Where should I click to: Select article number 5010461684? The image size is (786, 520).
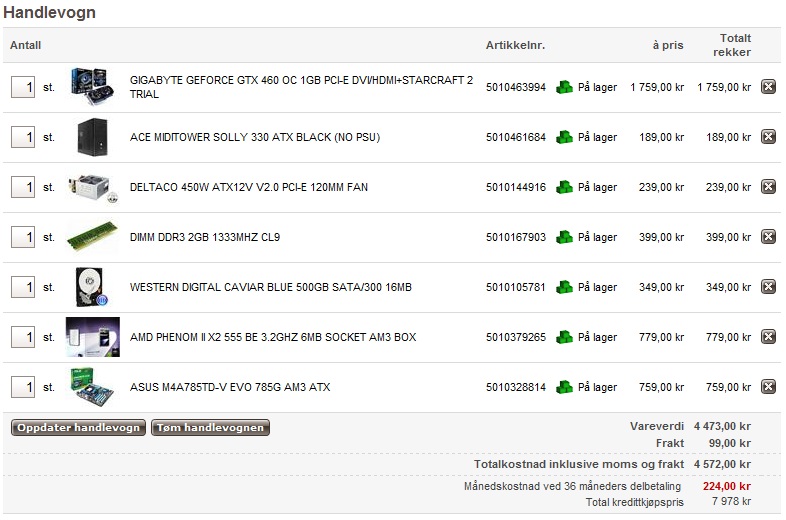click(x=515, y=137)
